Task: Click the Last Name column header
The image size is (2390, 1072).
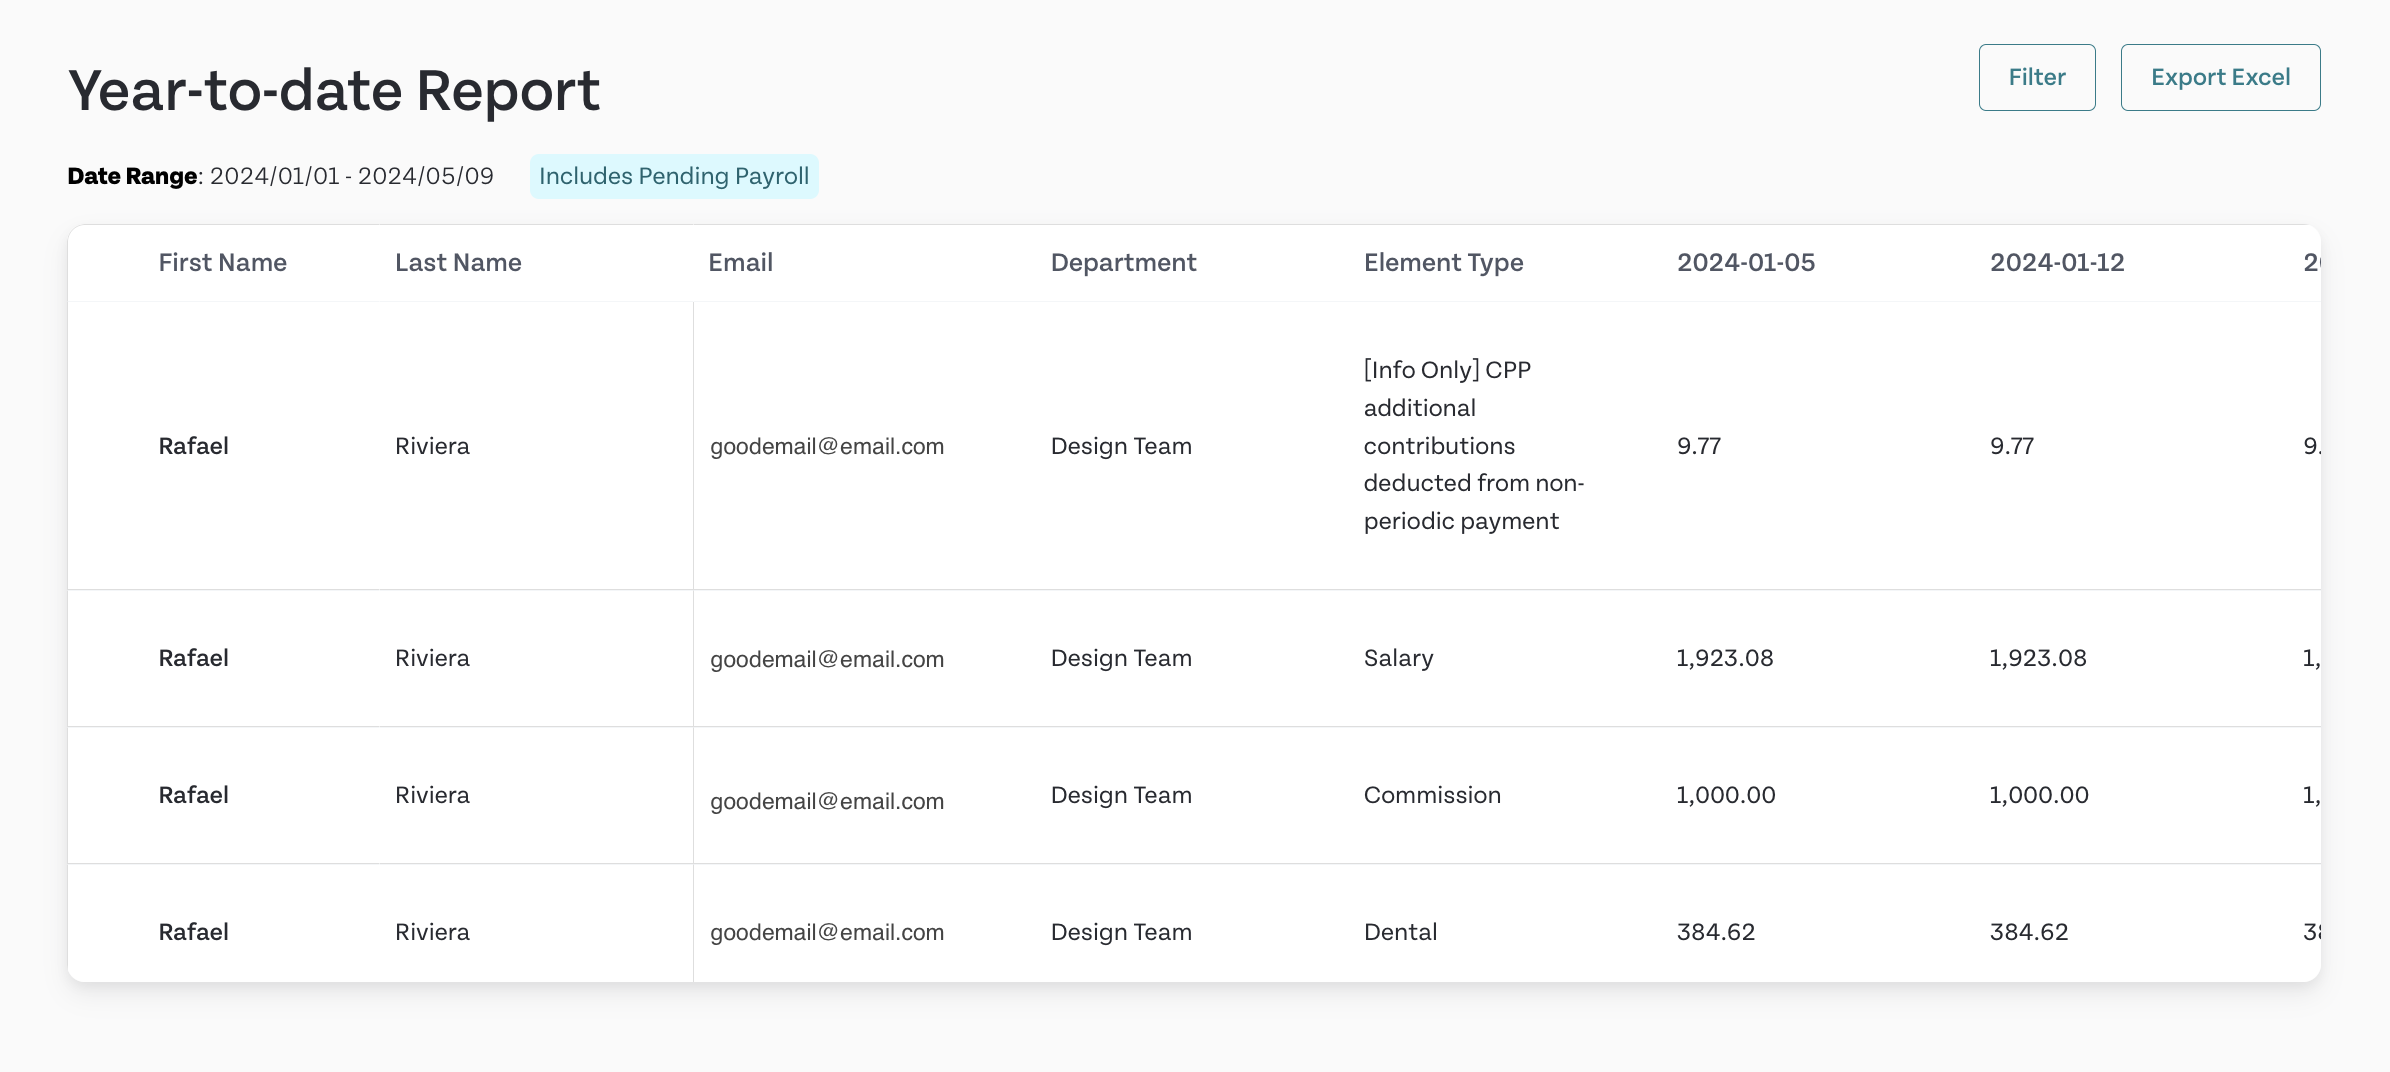Action: point(457,262)
